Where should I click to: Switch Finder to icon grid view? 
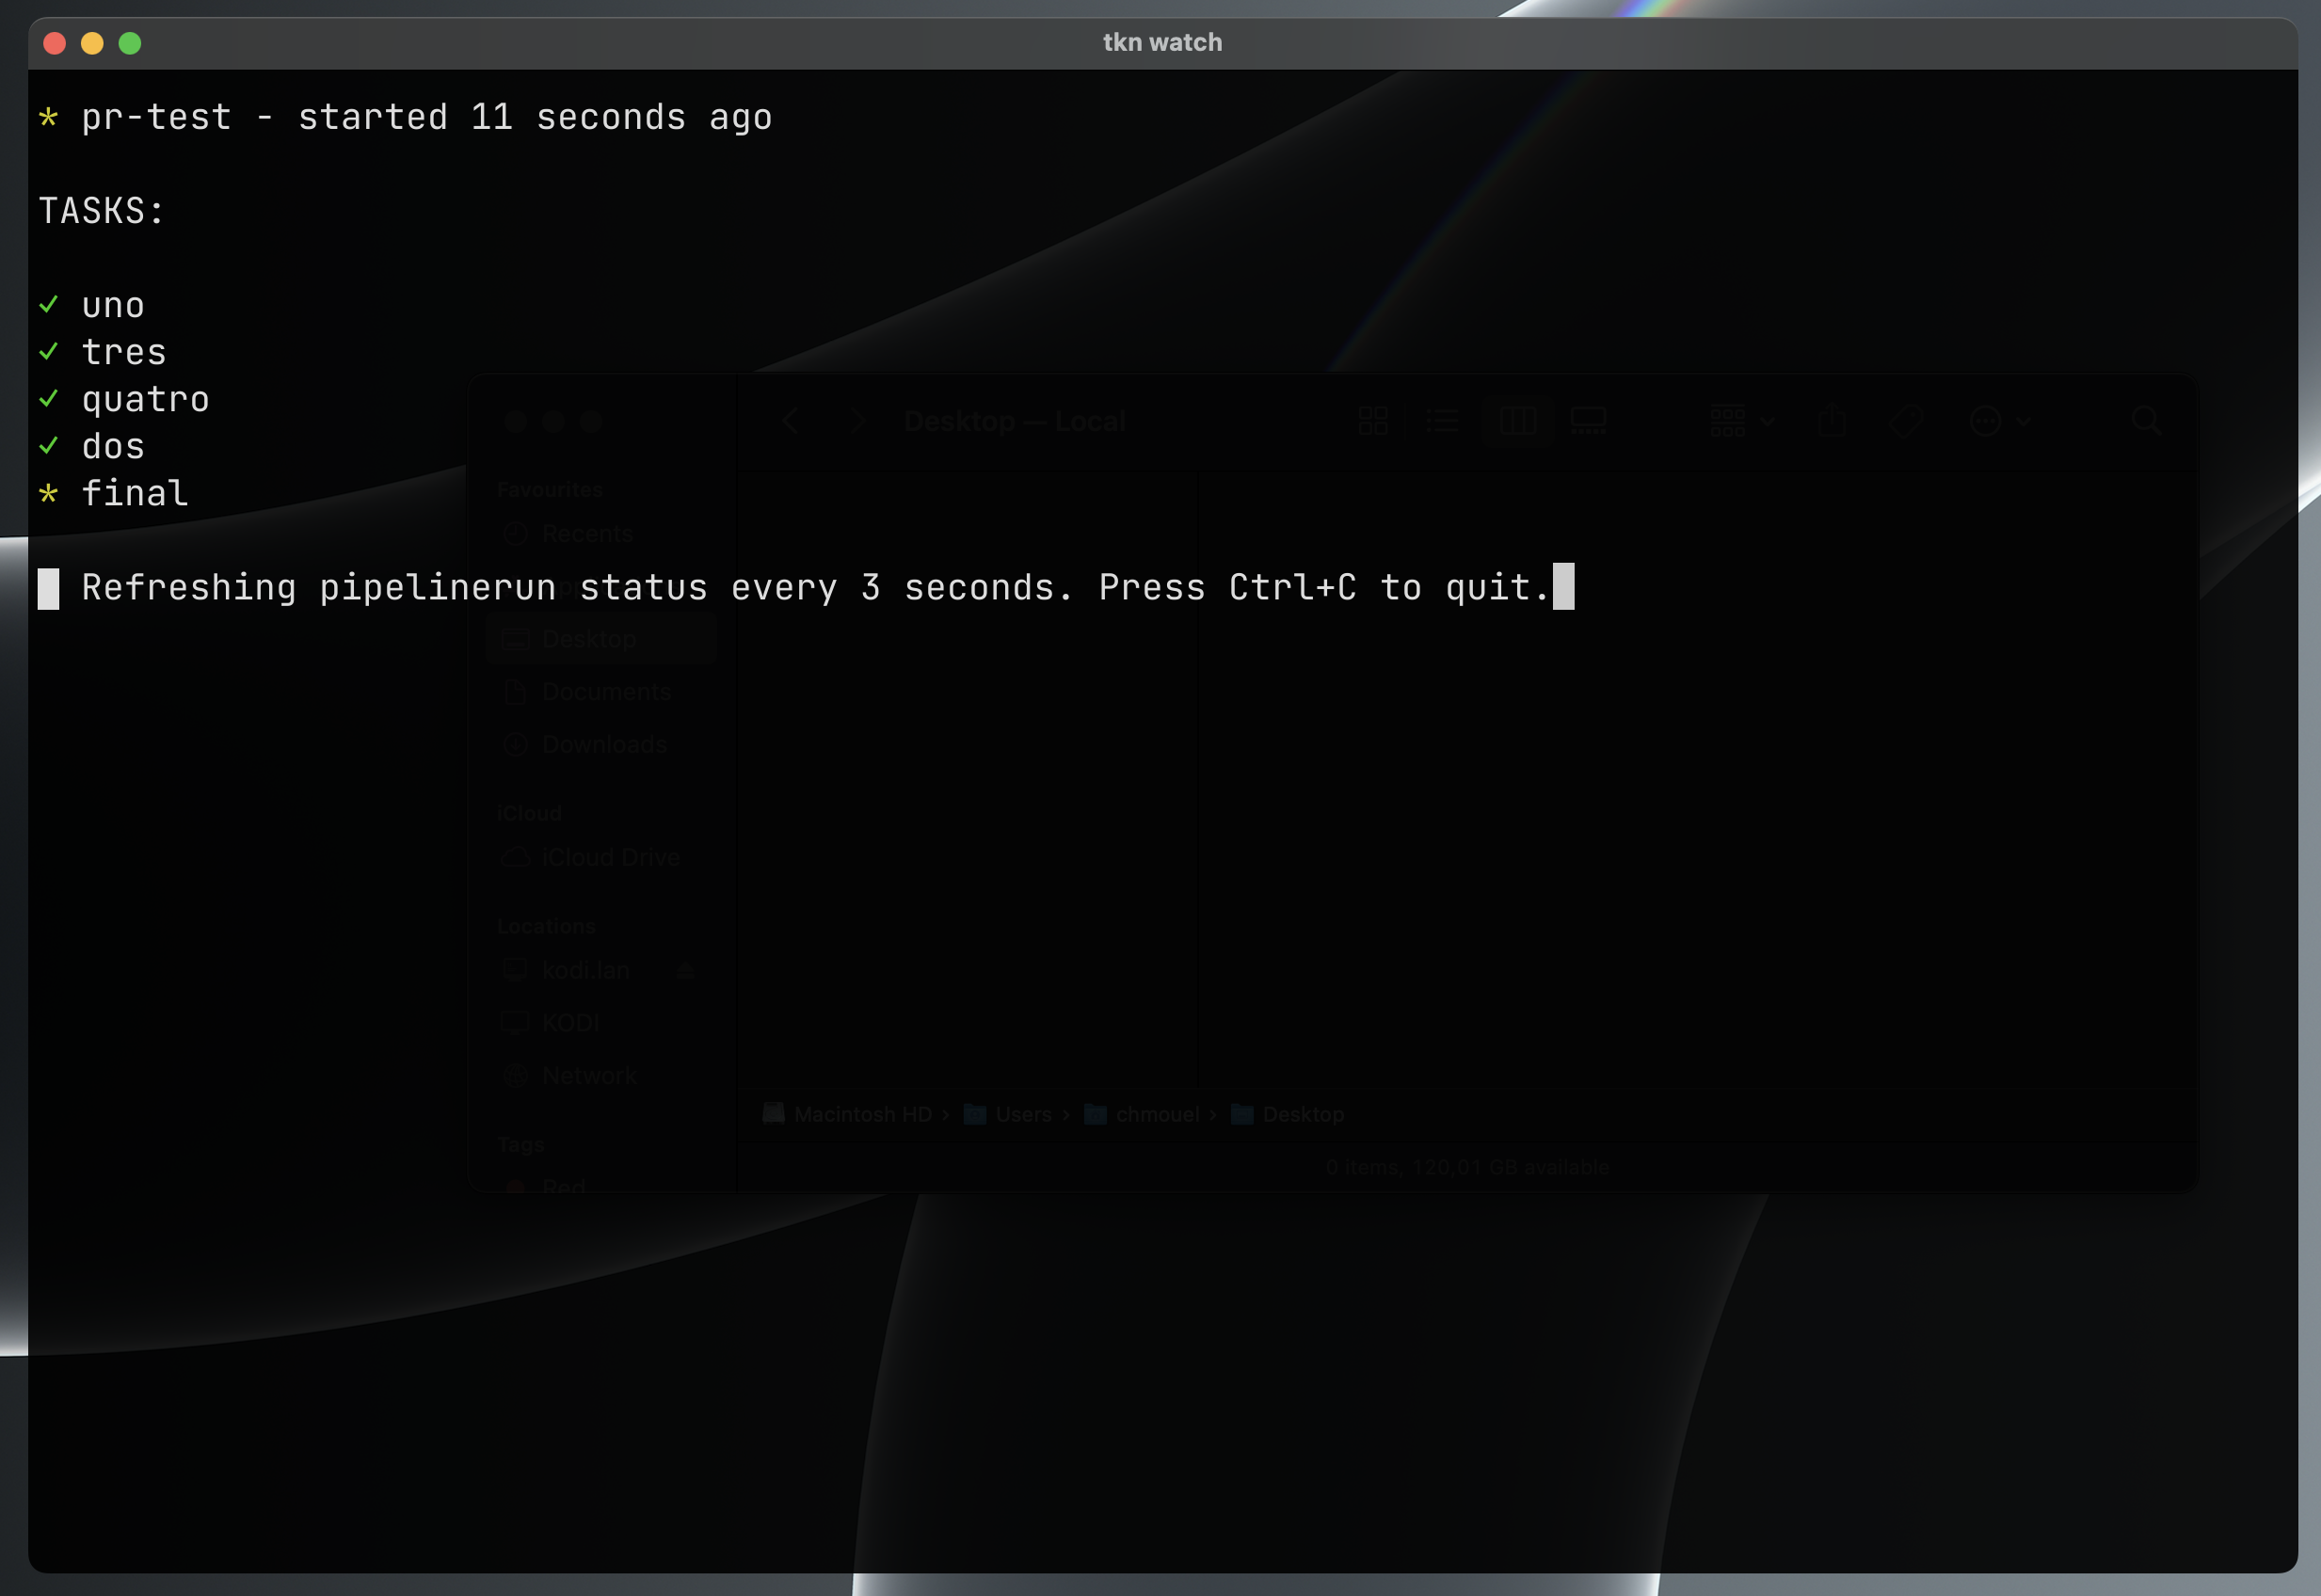(x=1373, y=421)
